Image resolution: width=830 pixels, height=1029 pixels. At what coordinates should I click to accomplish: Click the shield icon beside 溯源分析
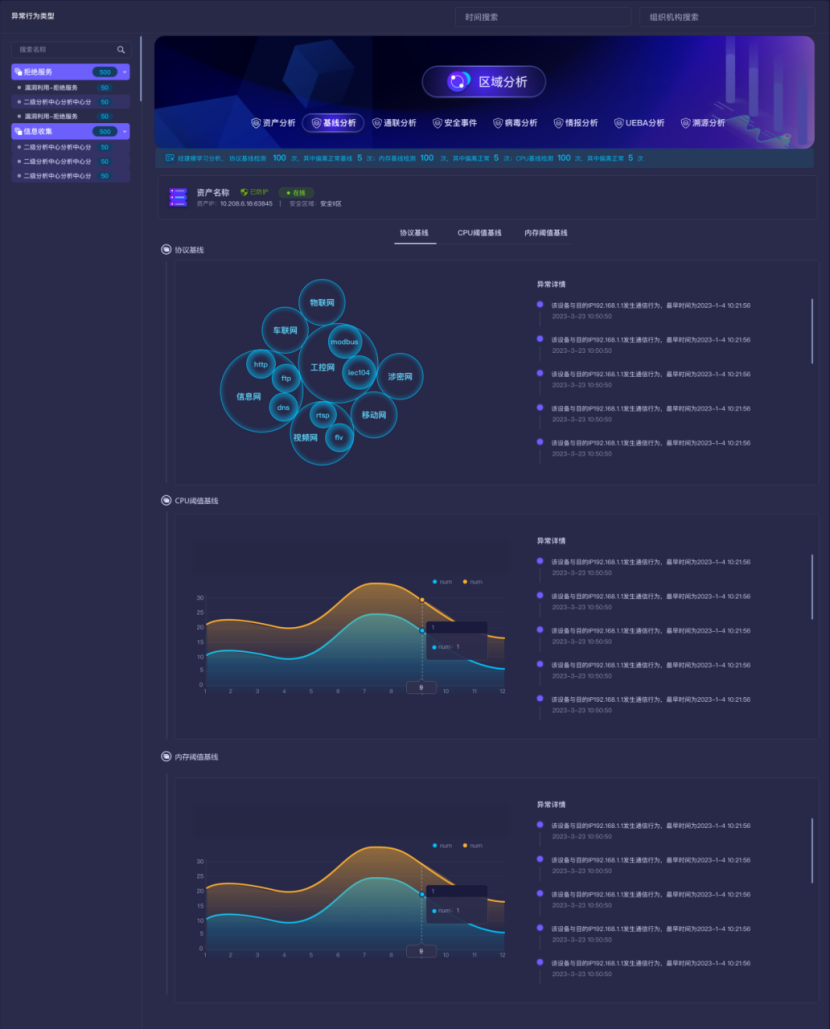(684, 123)
